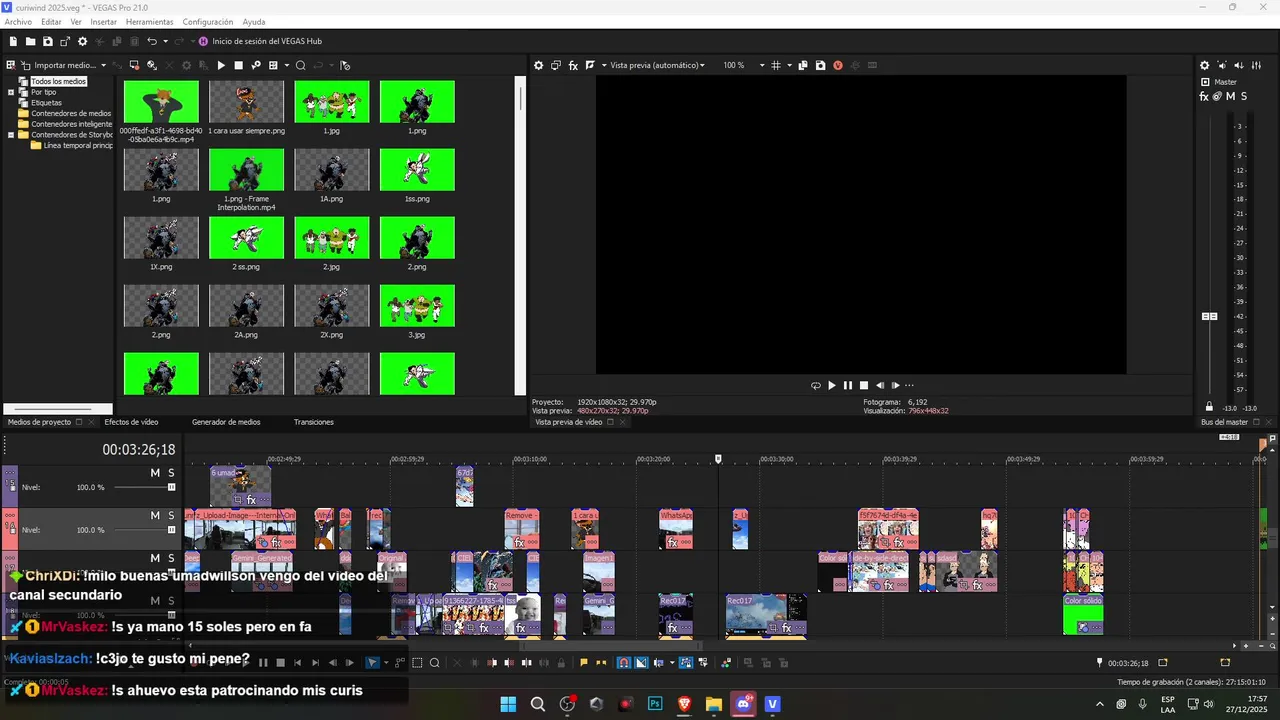
Task: Open the 100 % zoom dropdown in preview
Action: coord(761,65)
